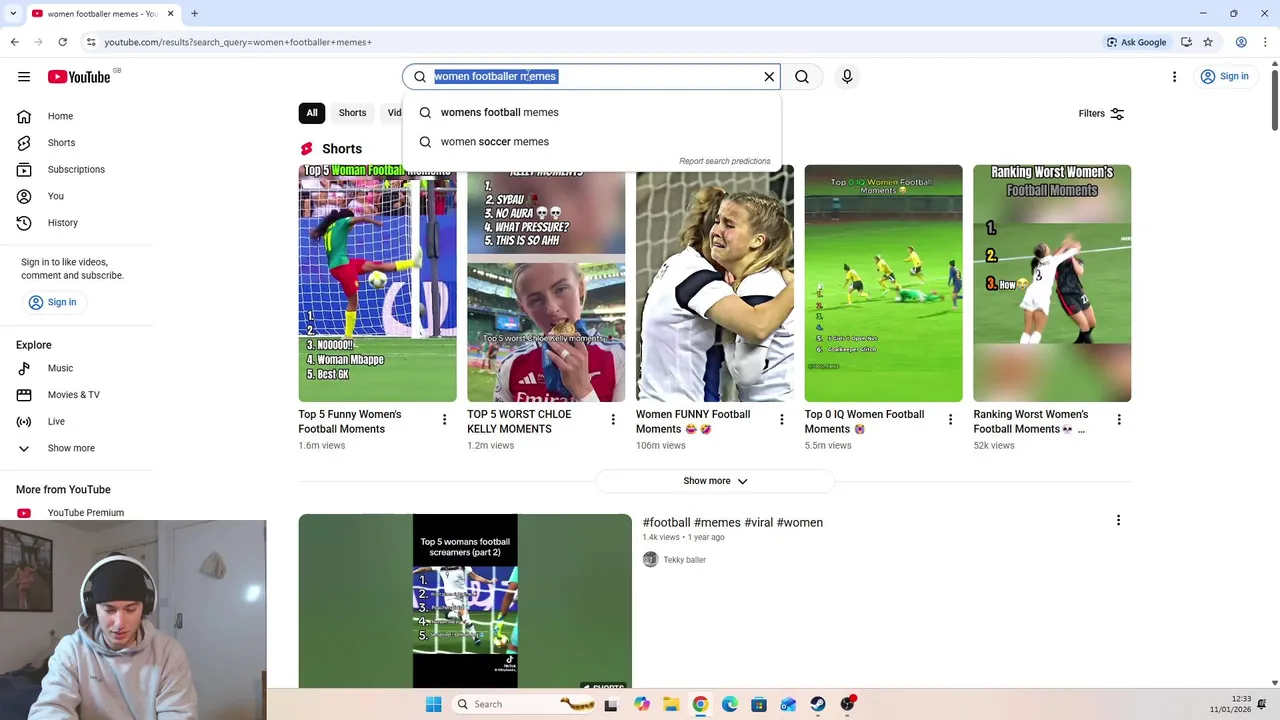Open the Windows Start menu
The height and width of the screenshot is (720, 1280).
(x=433, y=704)
